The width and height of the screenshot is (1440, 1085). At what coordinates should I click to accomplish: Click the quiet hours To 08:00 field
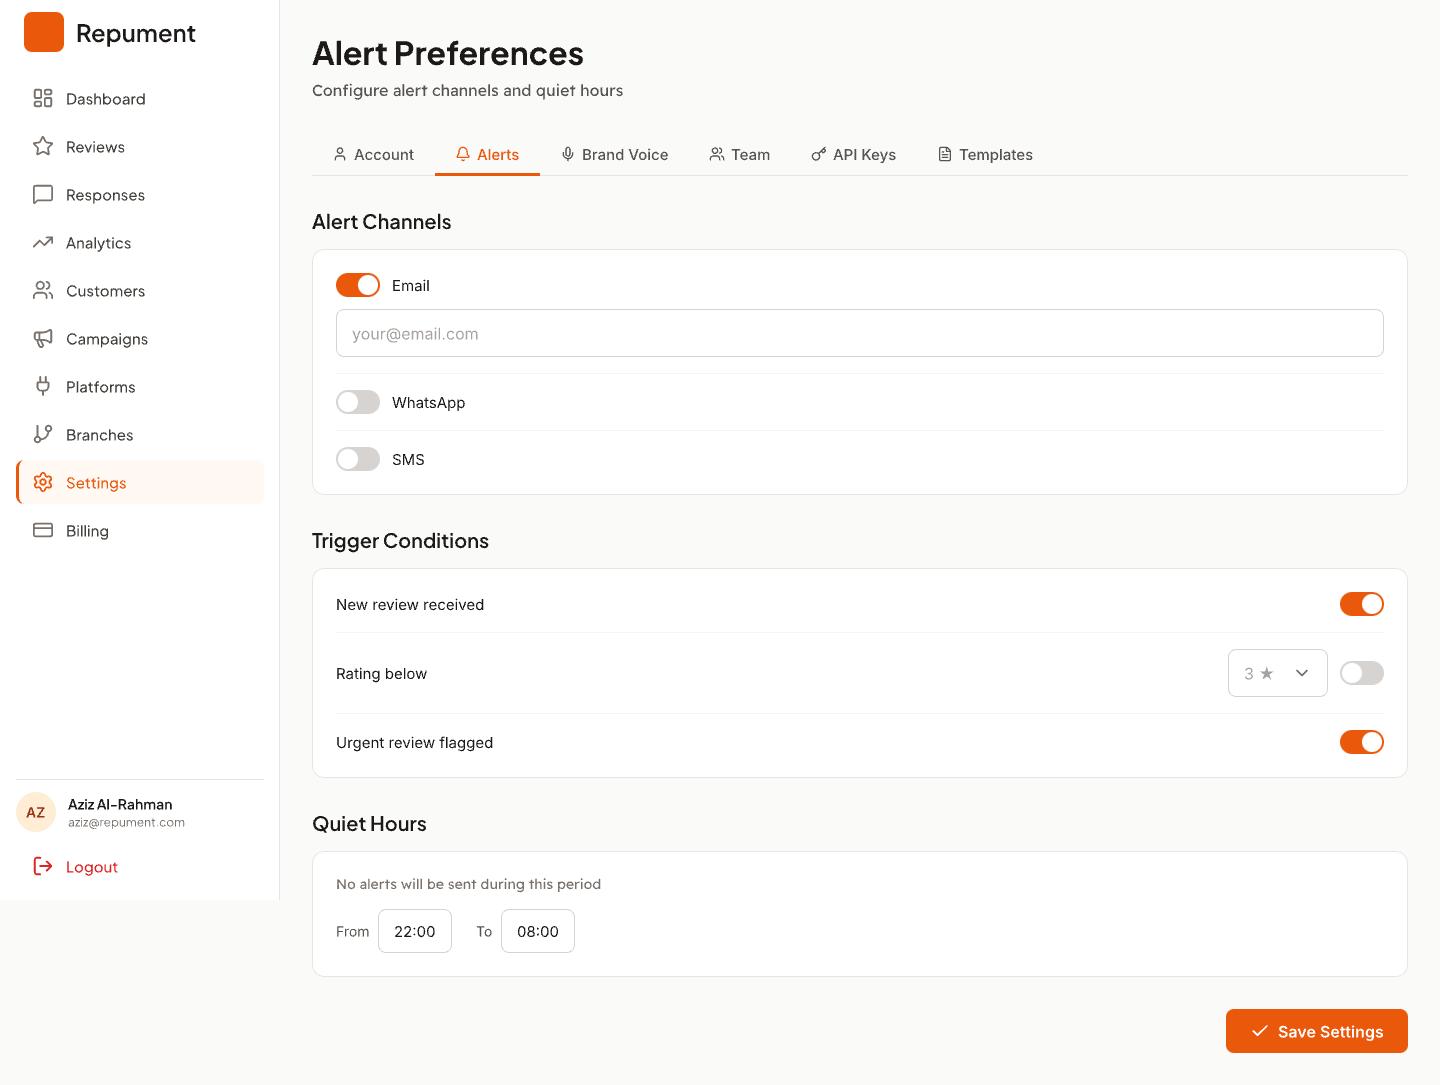538,931
